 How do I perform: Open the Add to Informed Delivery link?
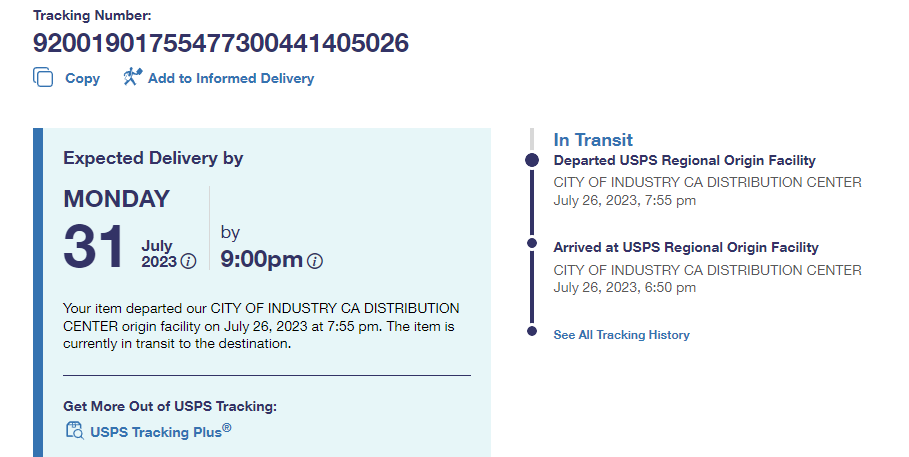click(x=230, y=78)
